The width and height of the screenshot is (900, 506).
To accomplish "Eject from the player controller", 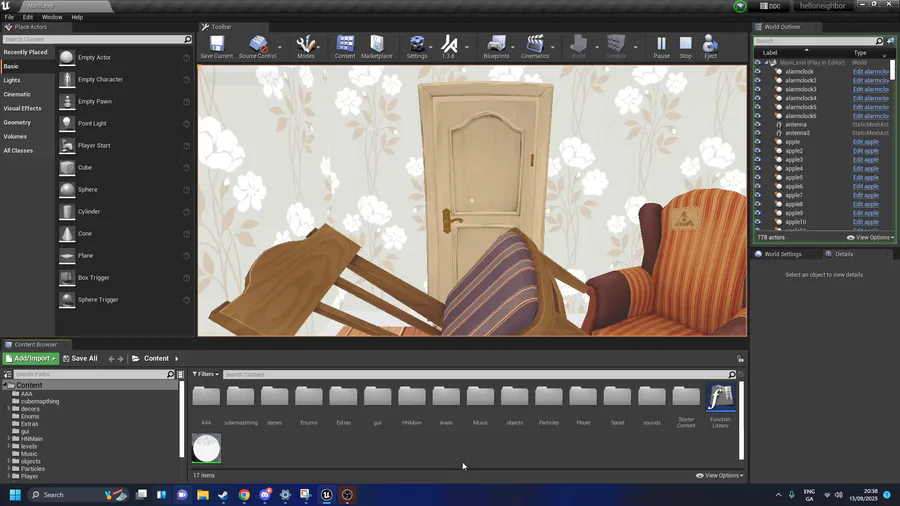I will click(710, 46).
